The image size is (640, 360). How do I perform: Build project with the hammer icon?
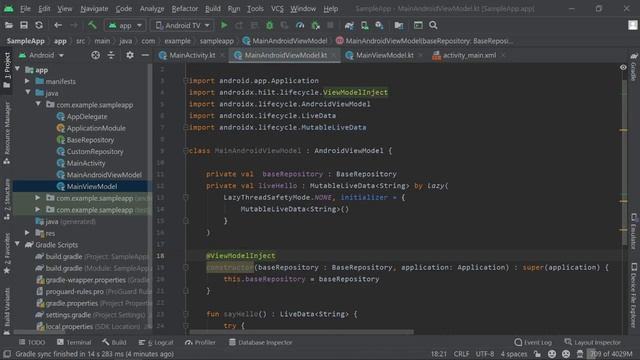click(x=92, y=25)
